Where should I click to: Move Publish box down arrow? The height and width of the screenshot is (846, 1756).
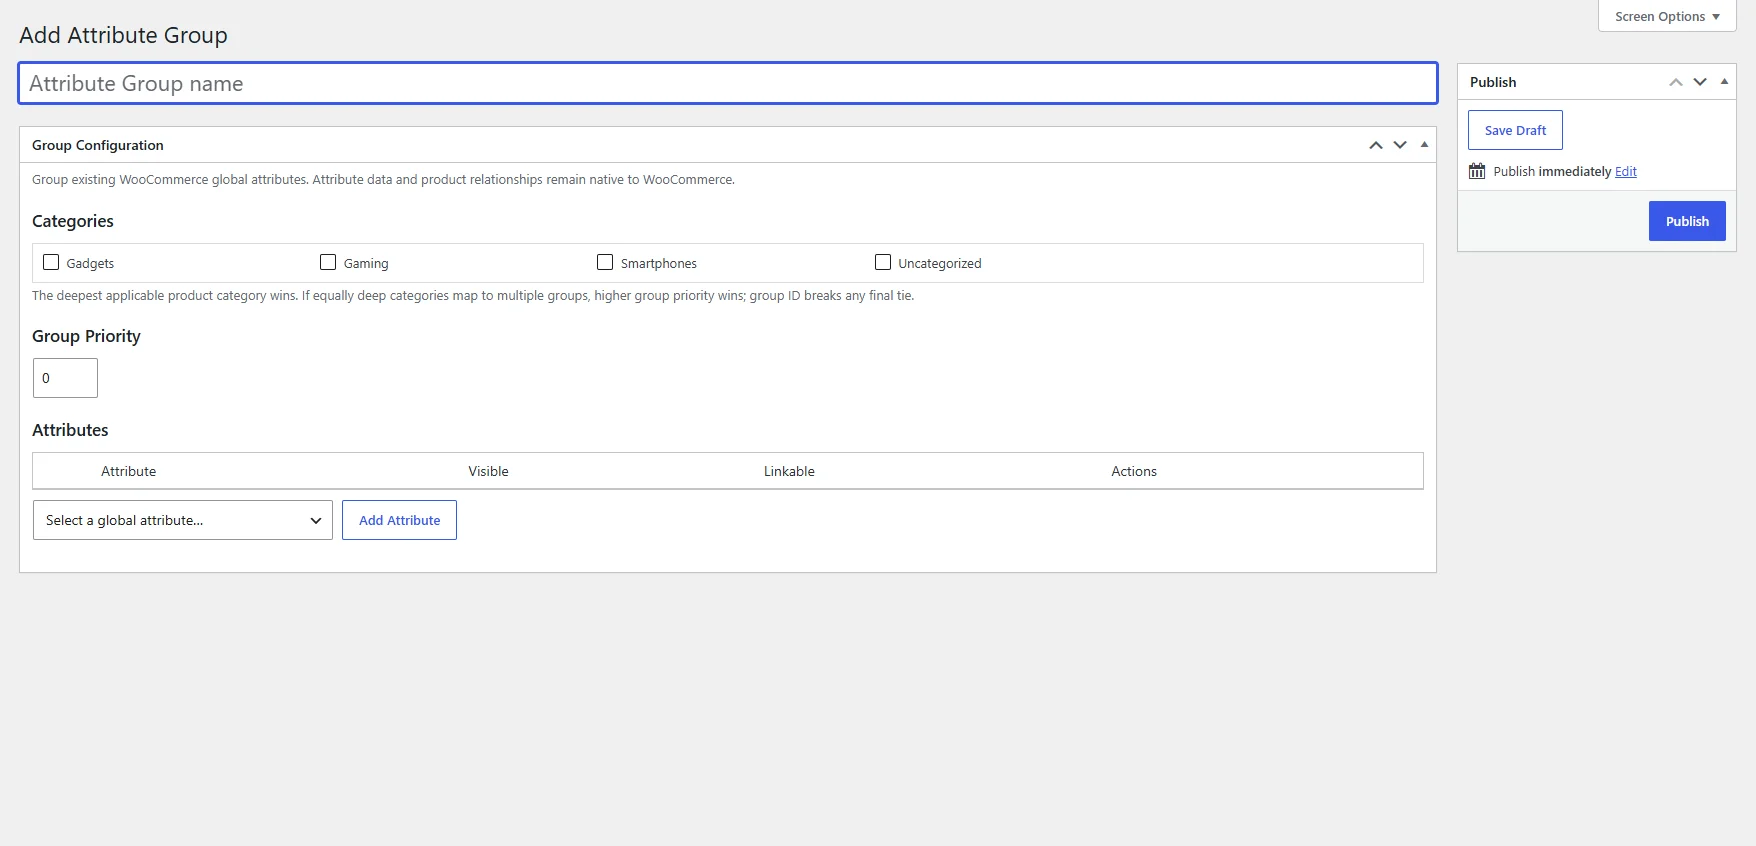(x=1700, y=82)
